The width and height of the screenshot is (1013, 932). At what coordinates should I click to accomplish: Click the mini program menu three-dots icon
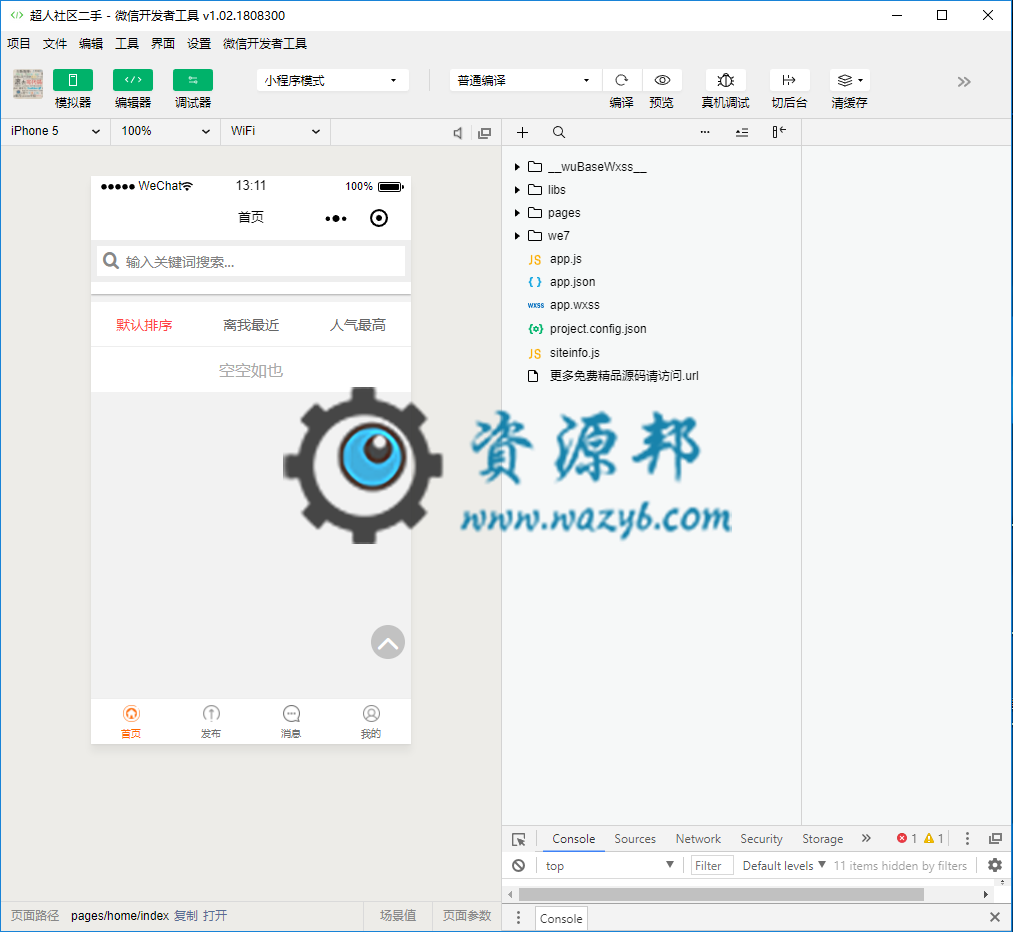click(x=336, y=218)
